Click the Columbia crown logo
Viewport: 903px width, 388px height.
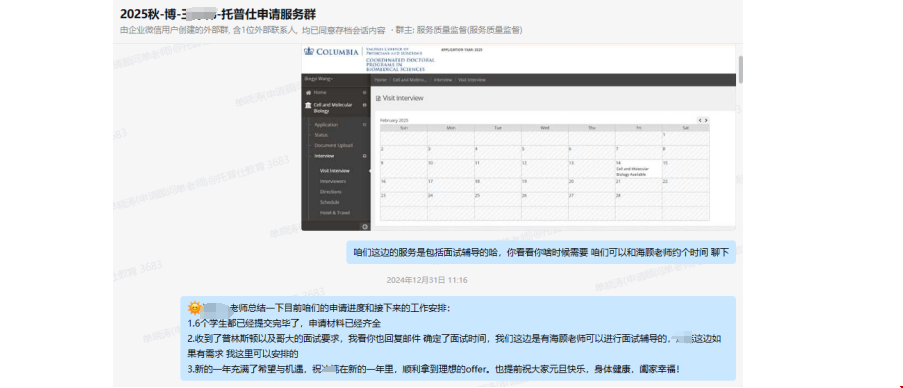[x=309, y=52]
